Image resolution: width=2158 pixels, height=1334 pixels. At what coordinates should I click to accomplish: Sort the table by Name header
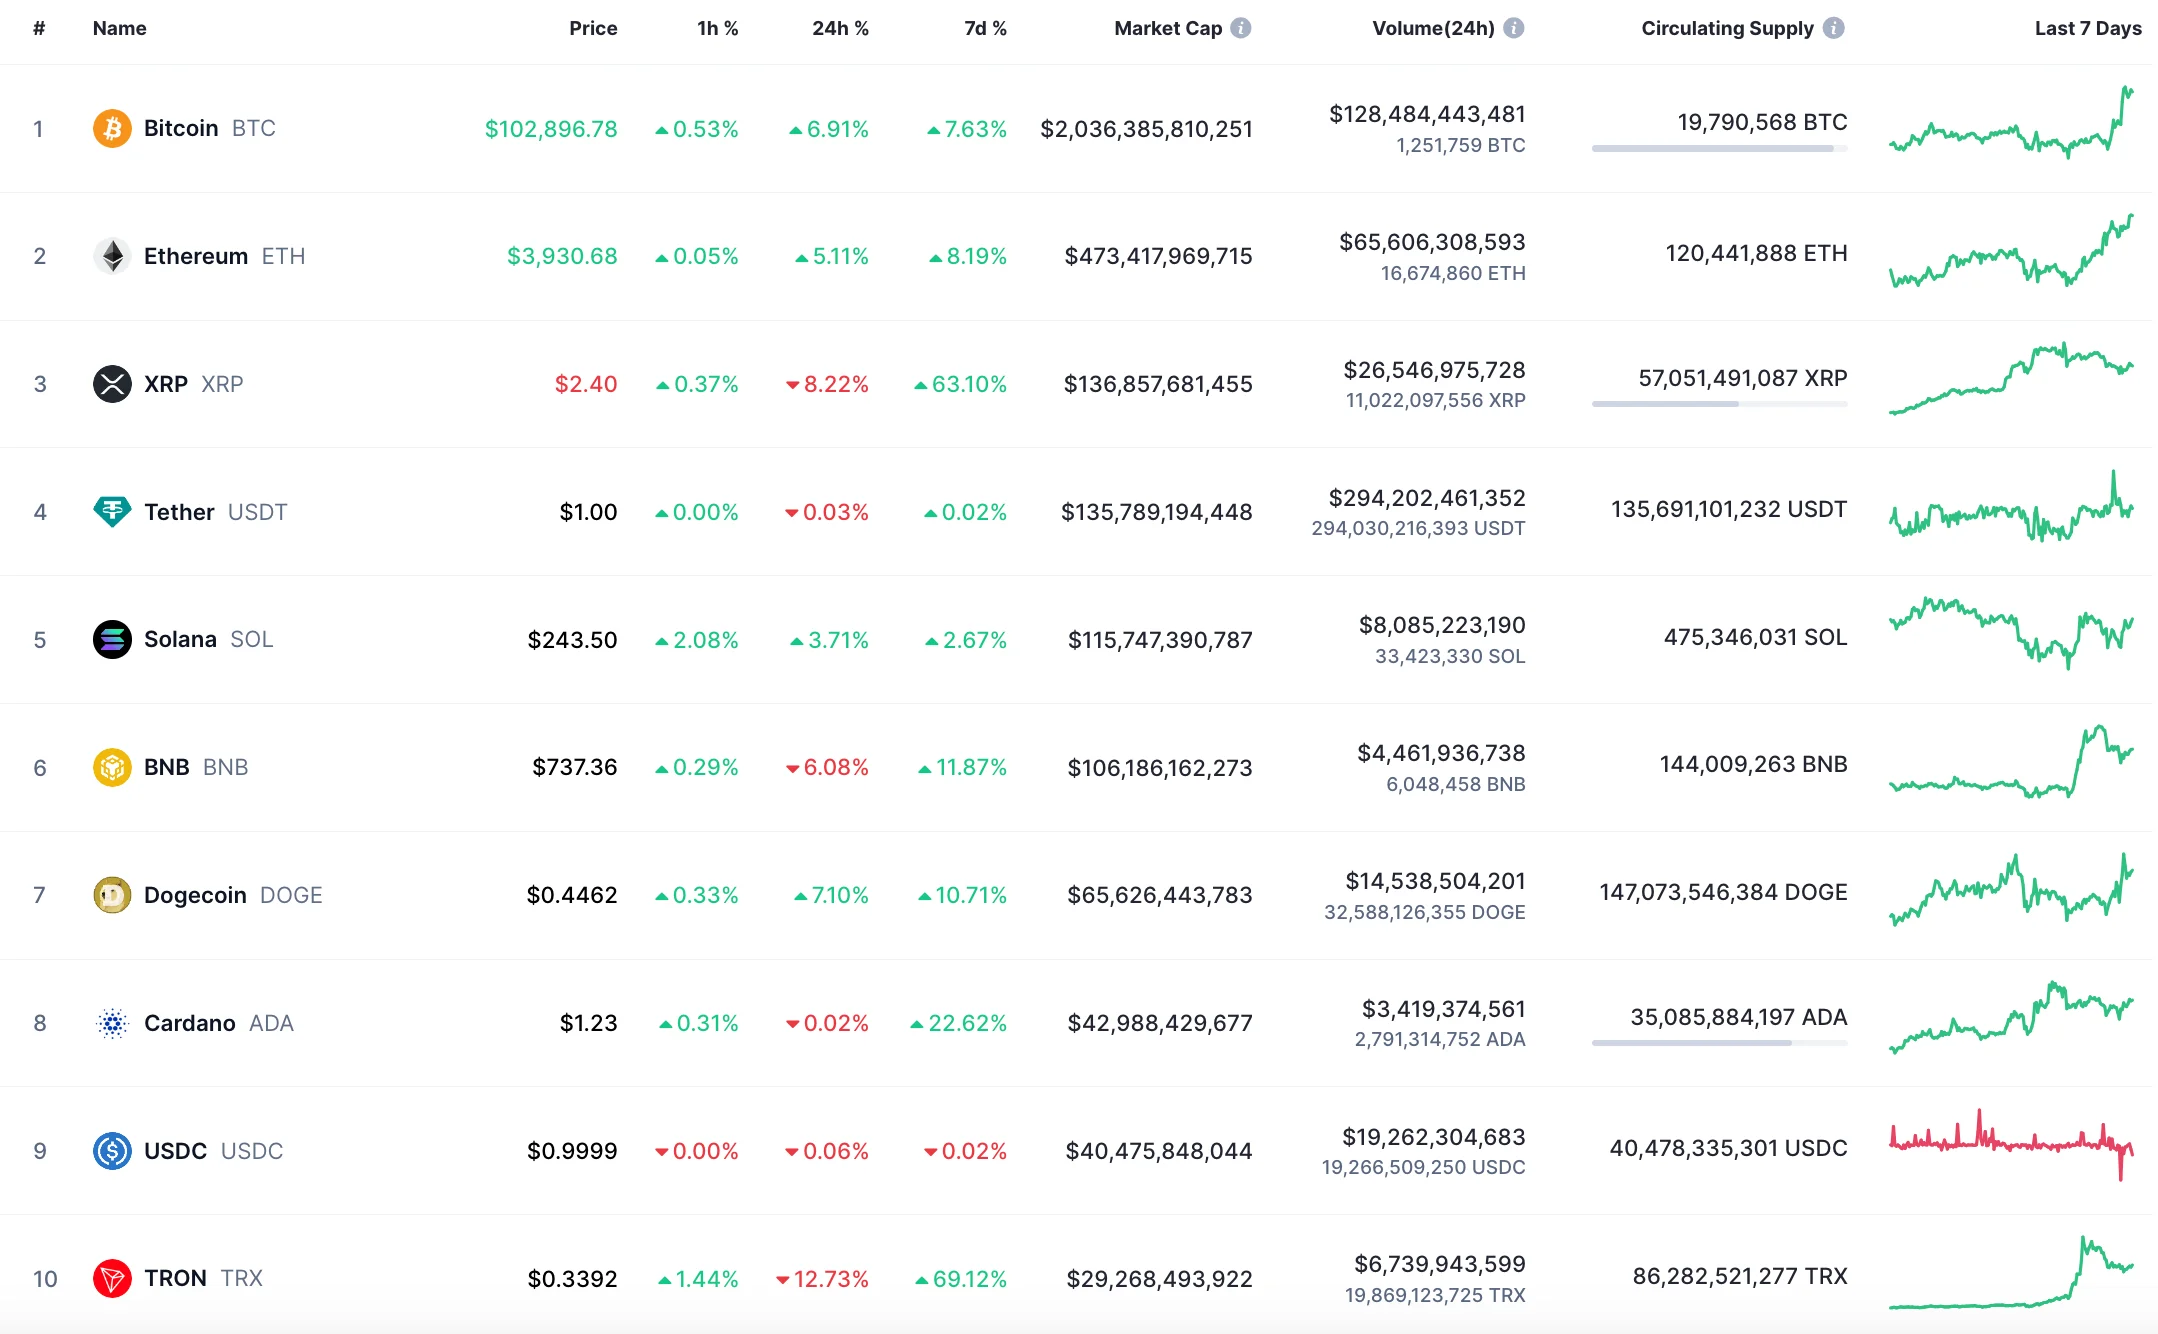click(119, 28)
